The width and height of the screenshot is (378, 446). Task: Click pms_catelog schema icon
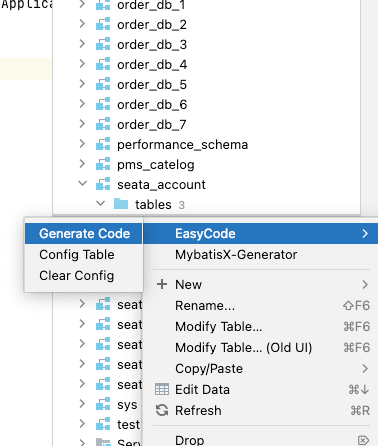103,164
